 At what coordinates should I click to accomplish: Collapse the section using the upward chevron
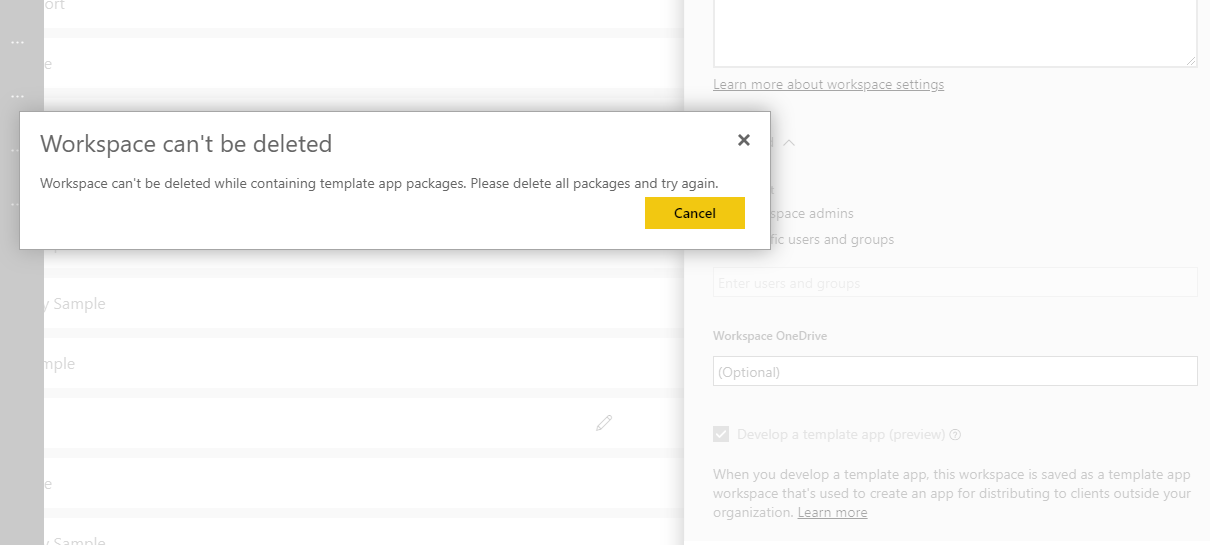click(789, 143)
